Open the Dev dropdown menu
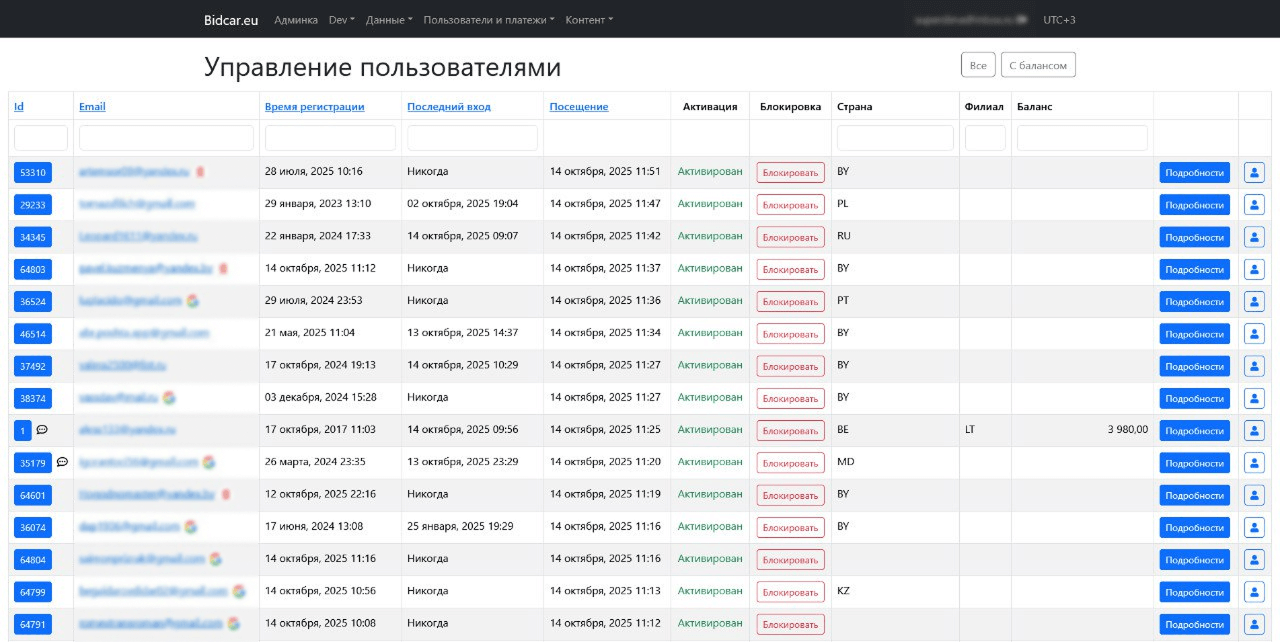The height and width of the screenshot is (642, 1280). pyautogui.click(x=339, y=19)
